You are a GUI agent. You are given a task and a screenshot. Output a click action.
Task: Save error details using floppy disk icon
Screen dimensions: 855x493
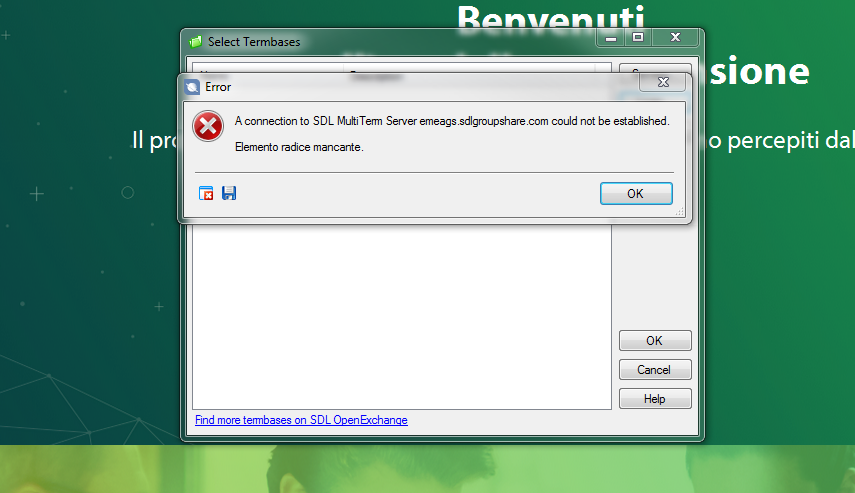coord(229,193)
